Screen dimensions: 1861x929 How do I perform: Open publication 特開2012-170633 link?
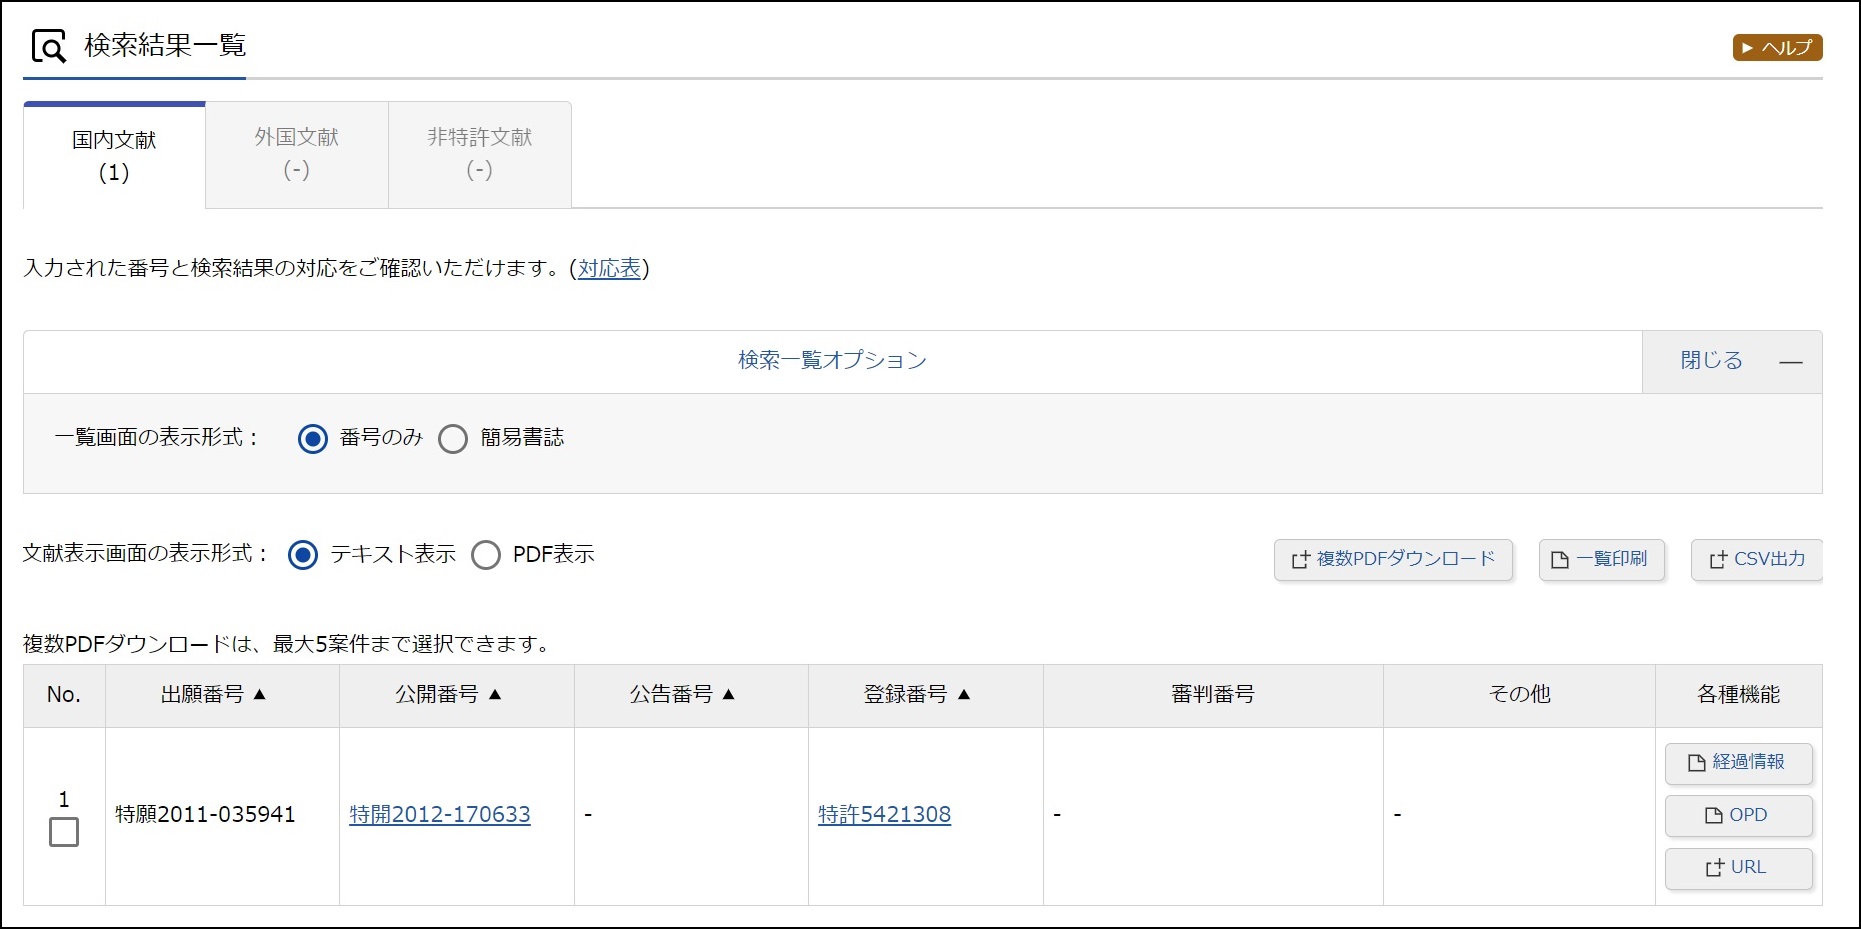point(440,815)
